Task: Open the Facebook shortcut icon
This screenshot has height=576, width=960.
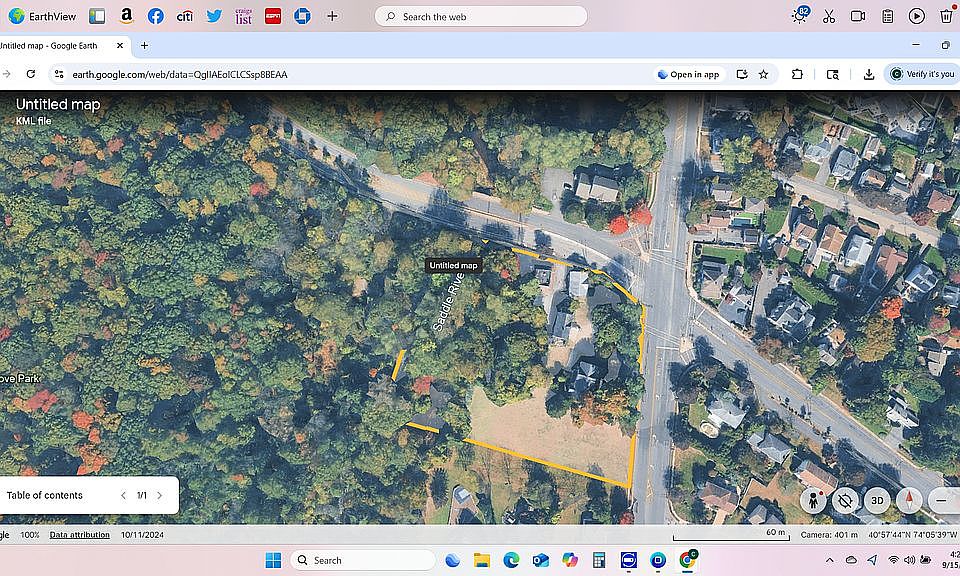Action: coord(155,16)
